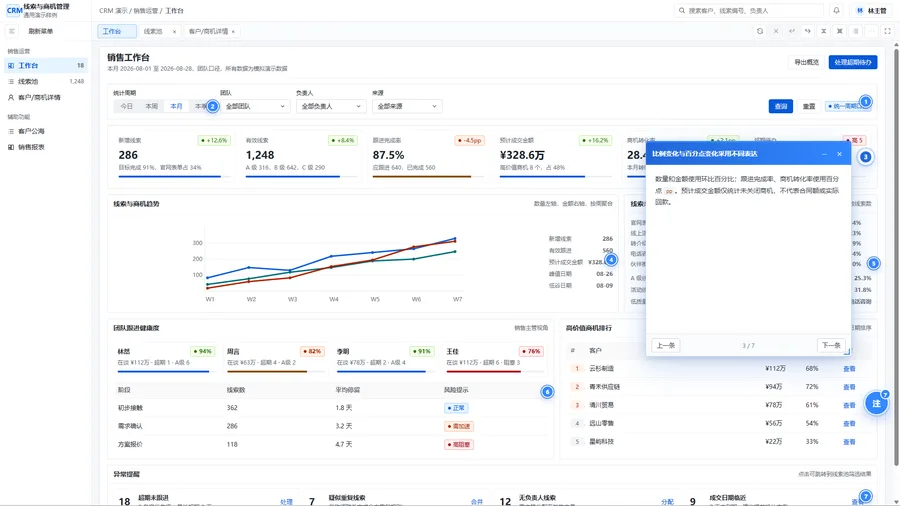Click the 跟进完成率 card orange progress bar
The height and width of the screenshot is (506, 900).
coord(429,177)
